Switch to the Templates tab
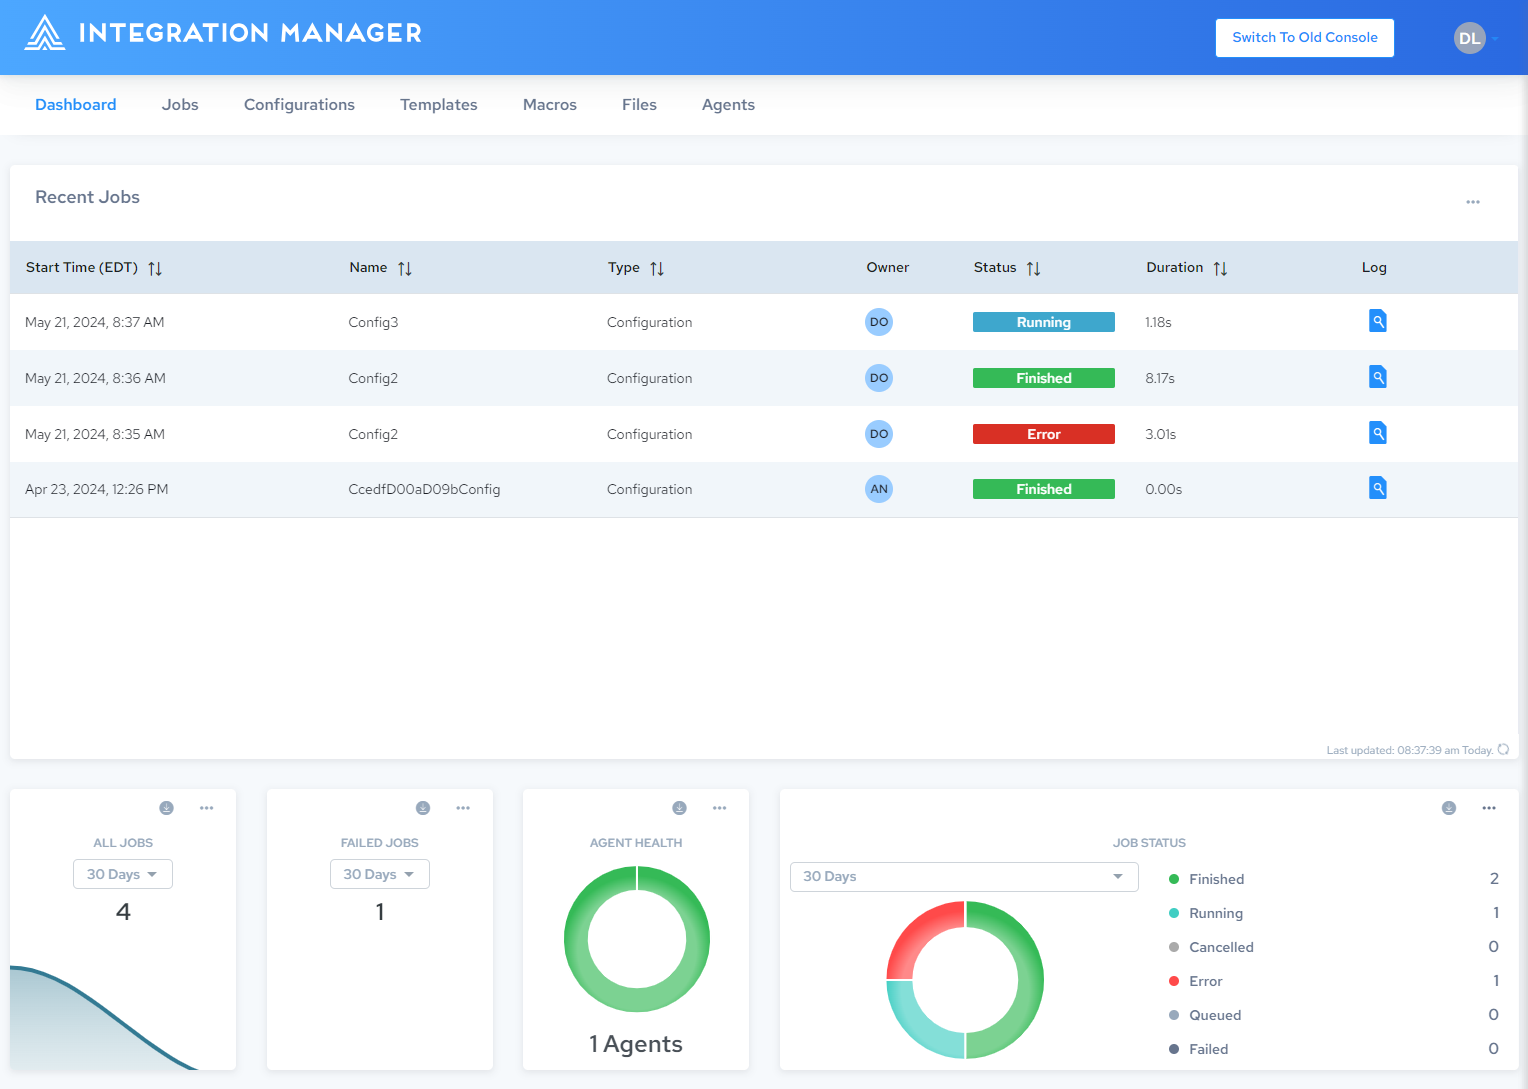 click(439, 105)
